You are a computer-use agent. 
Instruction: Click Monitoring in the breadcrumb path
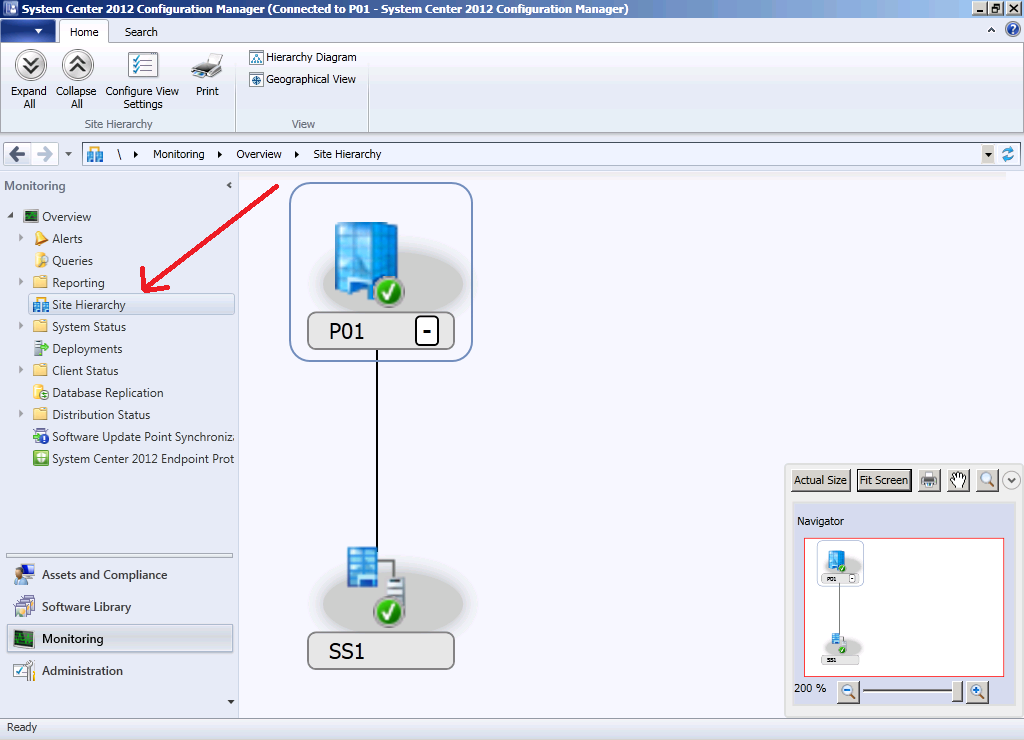pyautogui.click(x=178, y=154)
